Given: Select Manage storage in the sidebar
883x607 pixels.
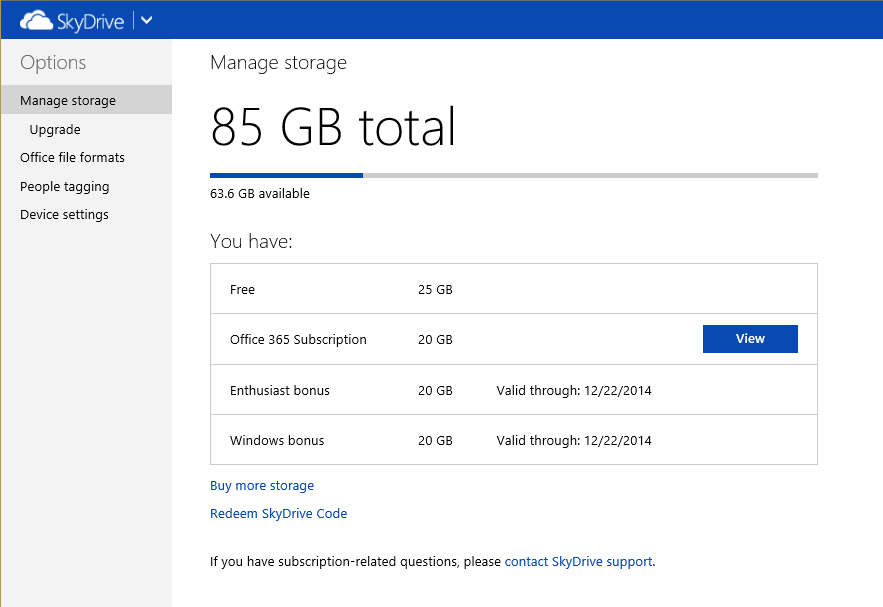Looking at the screenshot, I should pyautogui.click(x=68, y=101).
